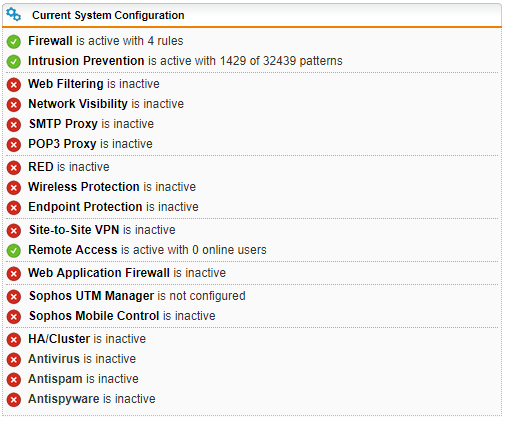Open the Sophos Mobile Control link
505x421 pixels.
[x=94, y=316]
